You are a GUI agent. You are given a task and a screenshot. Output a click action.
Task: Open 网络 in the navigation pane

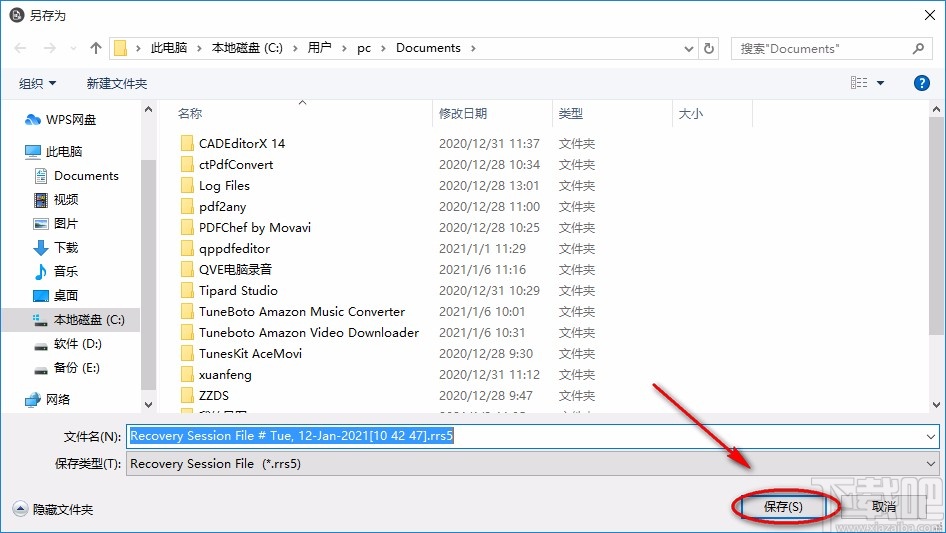pyautogui.click(x=48, y=400)
